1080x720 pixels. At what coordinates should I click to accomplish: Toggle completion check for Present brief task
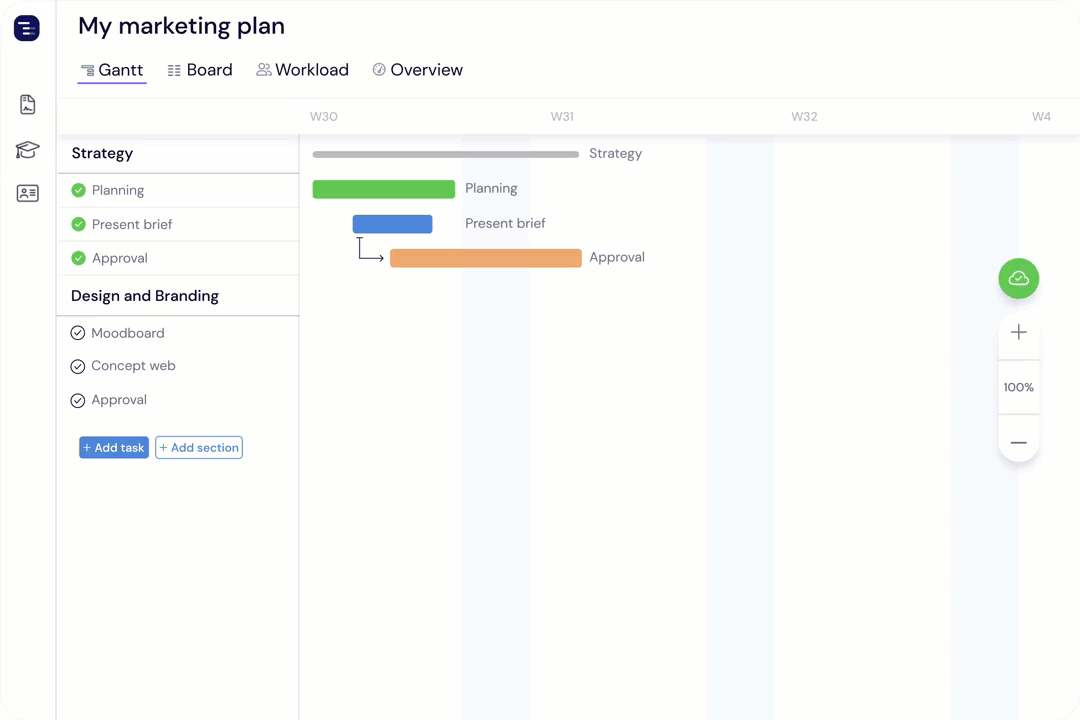click(x=79, y=224)
